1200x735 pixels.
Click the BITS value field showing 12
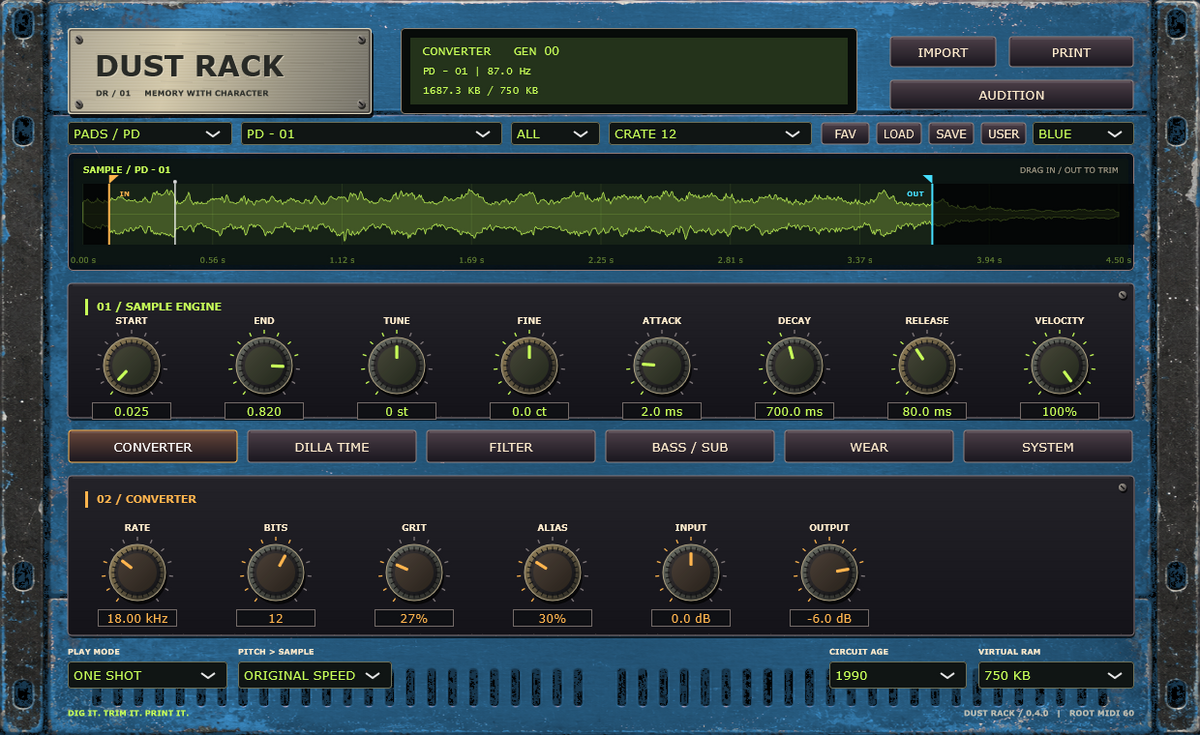276,619
